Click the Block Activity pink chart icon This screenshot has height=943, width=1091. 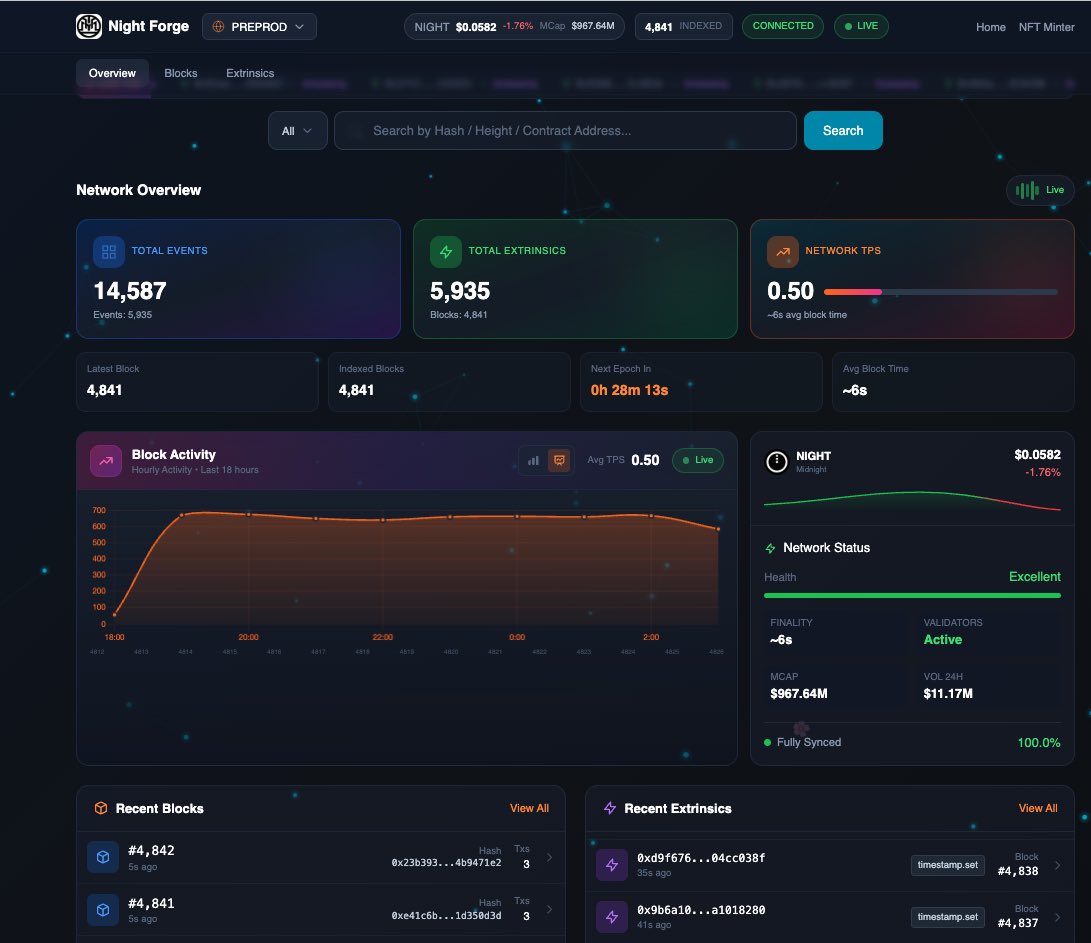point(106,461)
